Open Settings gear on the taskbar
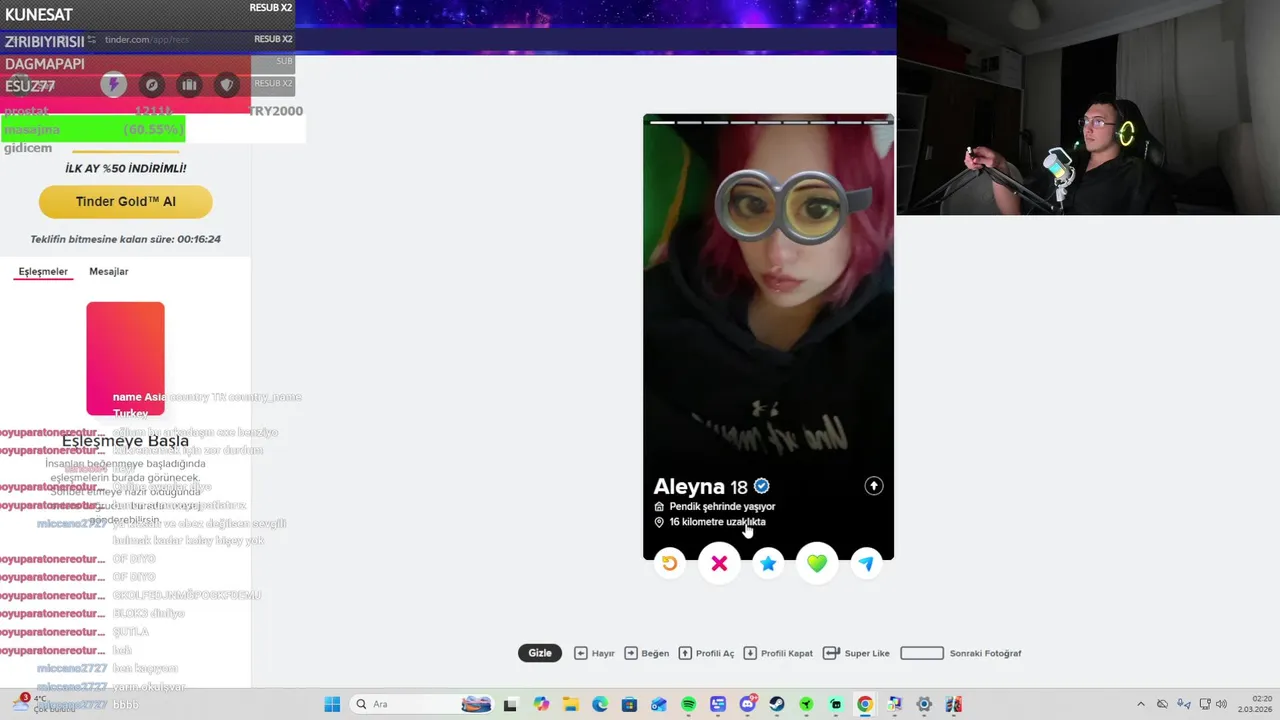1280x720 pixels. pyautogui.click(x=924, y=704)
